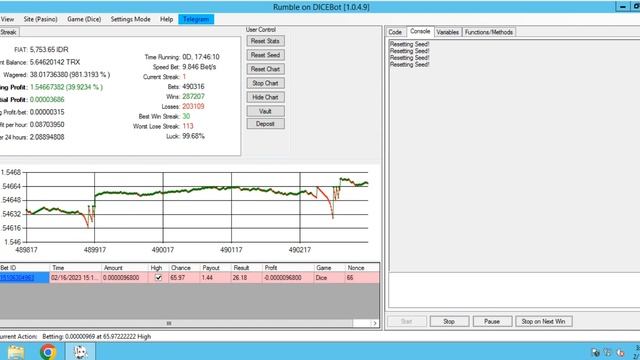Screen dimensions: 640x360
Task: Click the -0.0000096800 profit cell
Action: (x=288, y=278)
